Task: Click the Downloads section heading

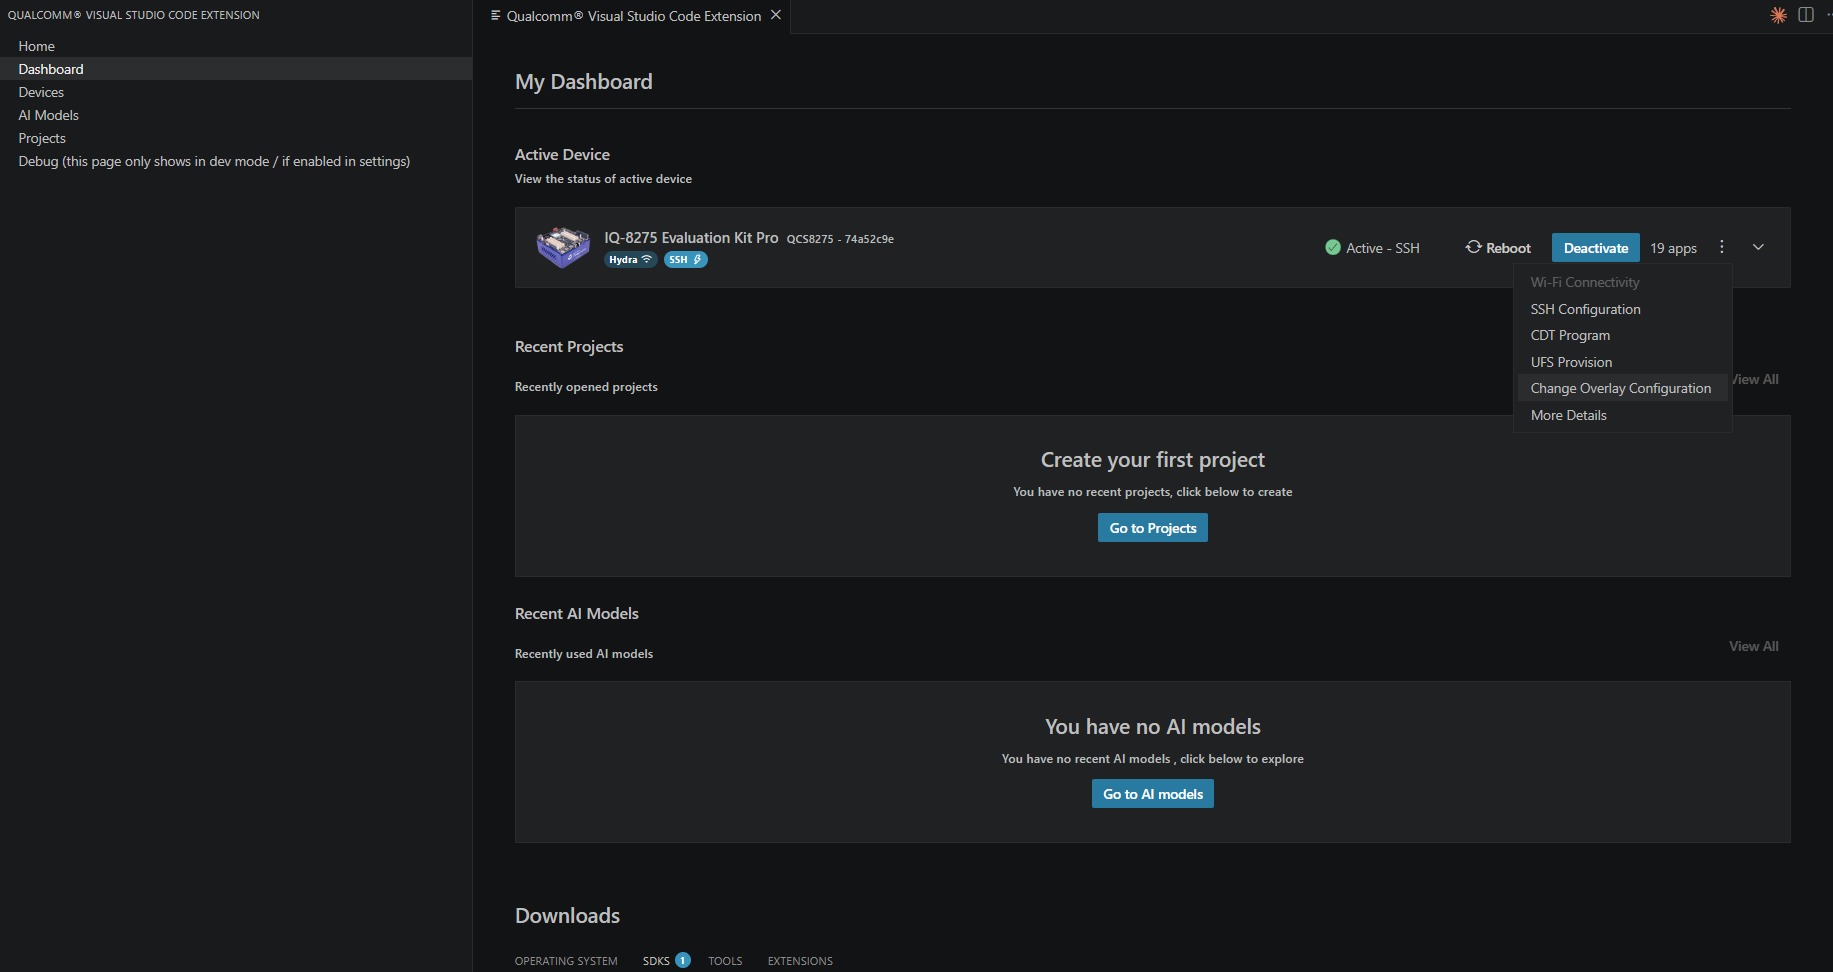Action: [567, 916]
